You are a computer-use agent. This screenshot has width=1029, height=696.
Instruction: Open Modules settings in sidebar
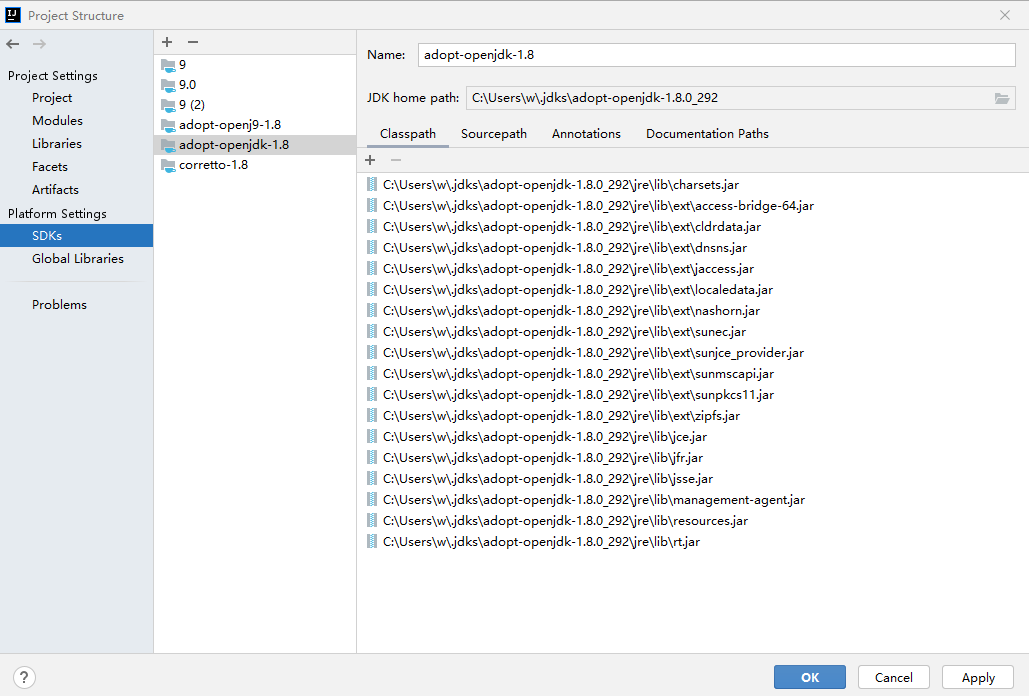point(57,121)
